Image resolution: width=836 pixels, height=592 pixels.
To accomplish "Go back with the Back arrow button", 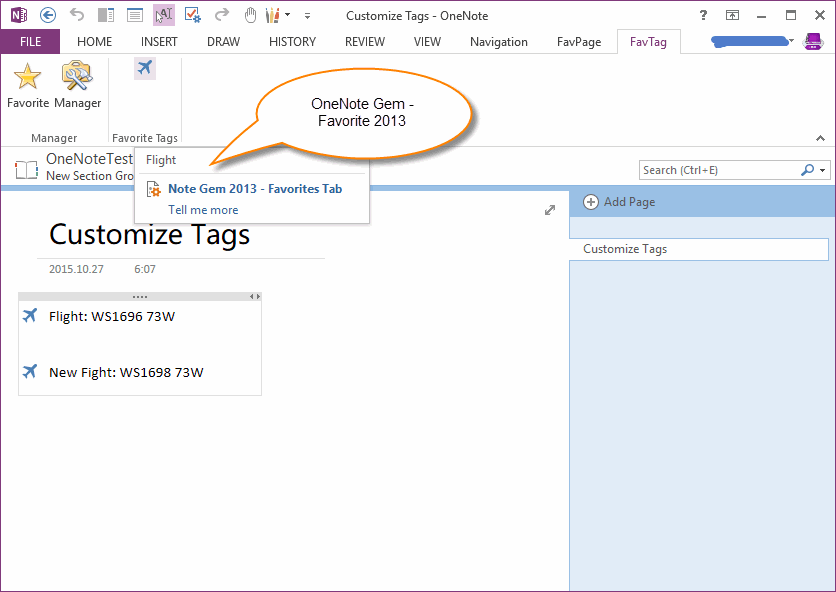I will click(48, 15).
